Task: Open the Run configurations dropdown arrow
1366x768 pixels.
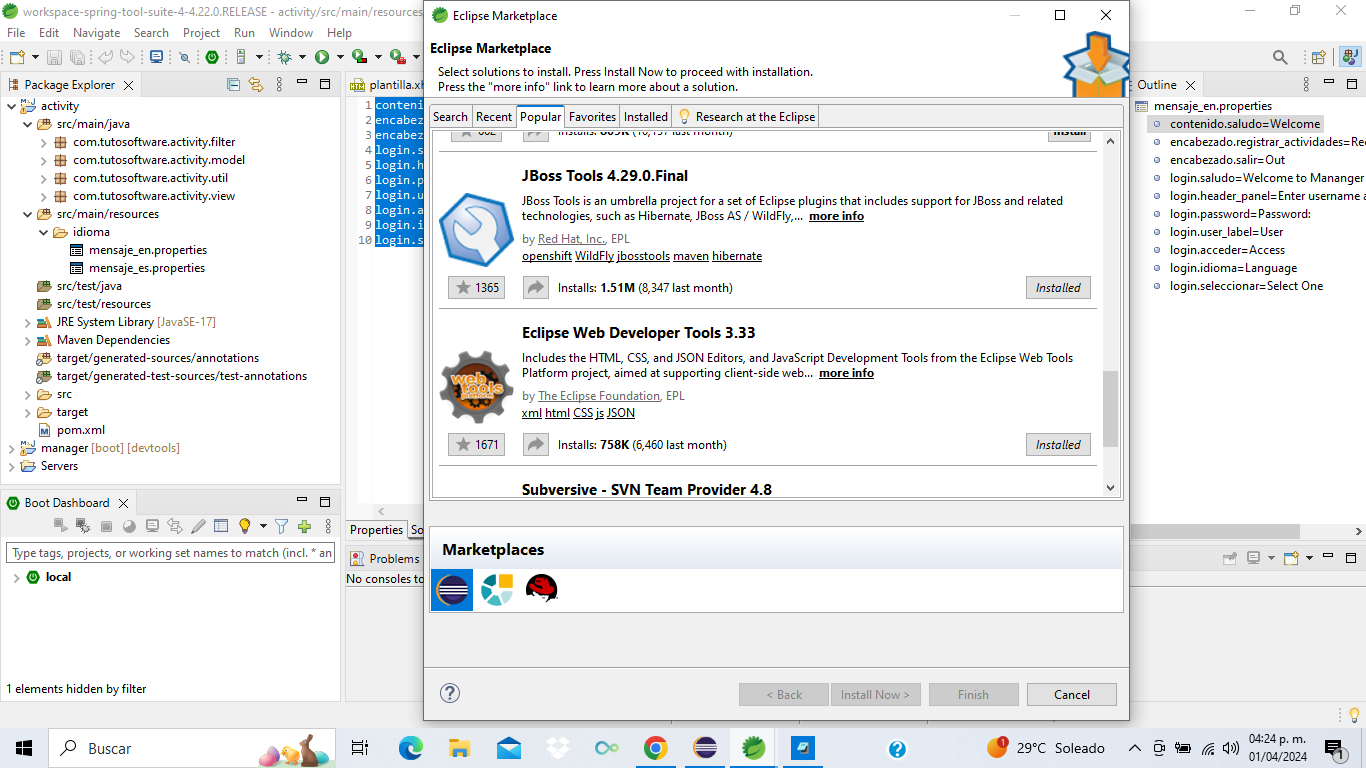Action: [340, 57]
